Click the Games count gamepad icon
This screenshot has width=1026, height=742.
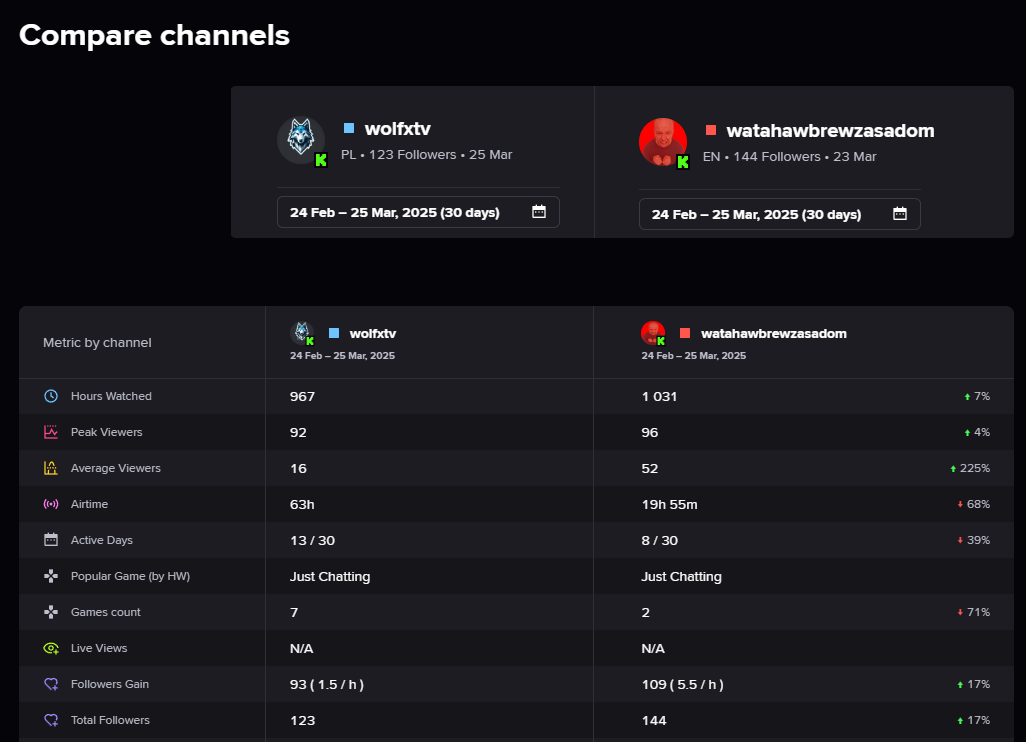point(51,612)
